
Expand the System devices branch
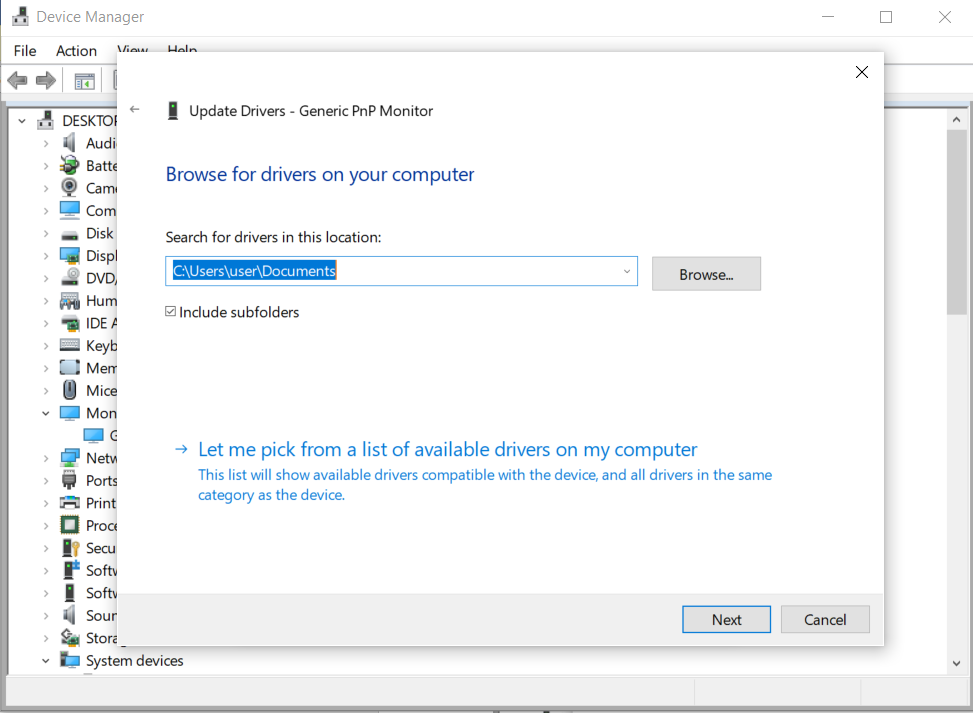tap(45, 660)
